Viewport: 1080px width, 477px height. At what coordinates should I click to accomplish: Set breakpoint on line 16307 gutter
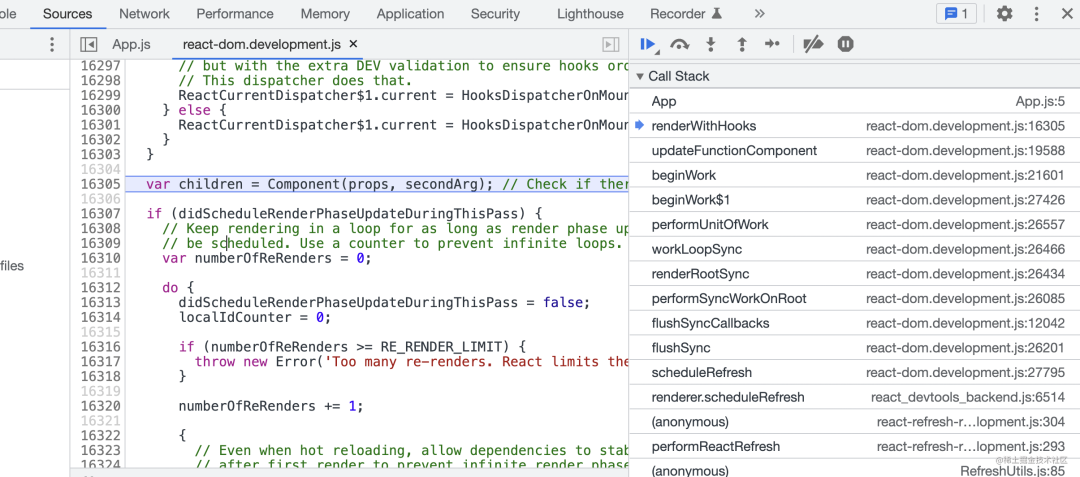[x=100, y=213]
